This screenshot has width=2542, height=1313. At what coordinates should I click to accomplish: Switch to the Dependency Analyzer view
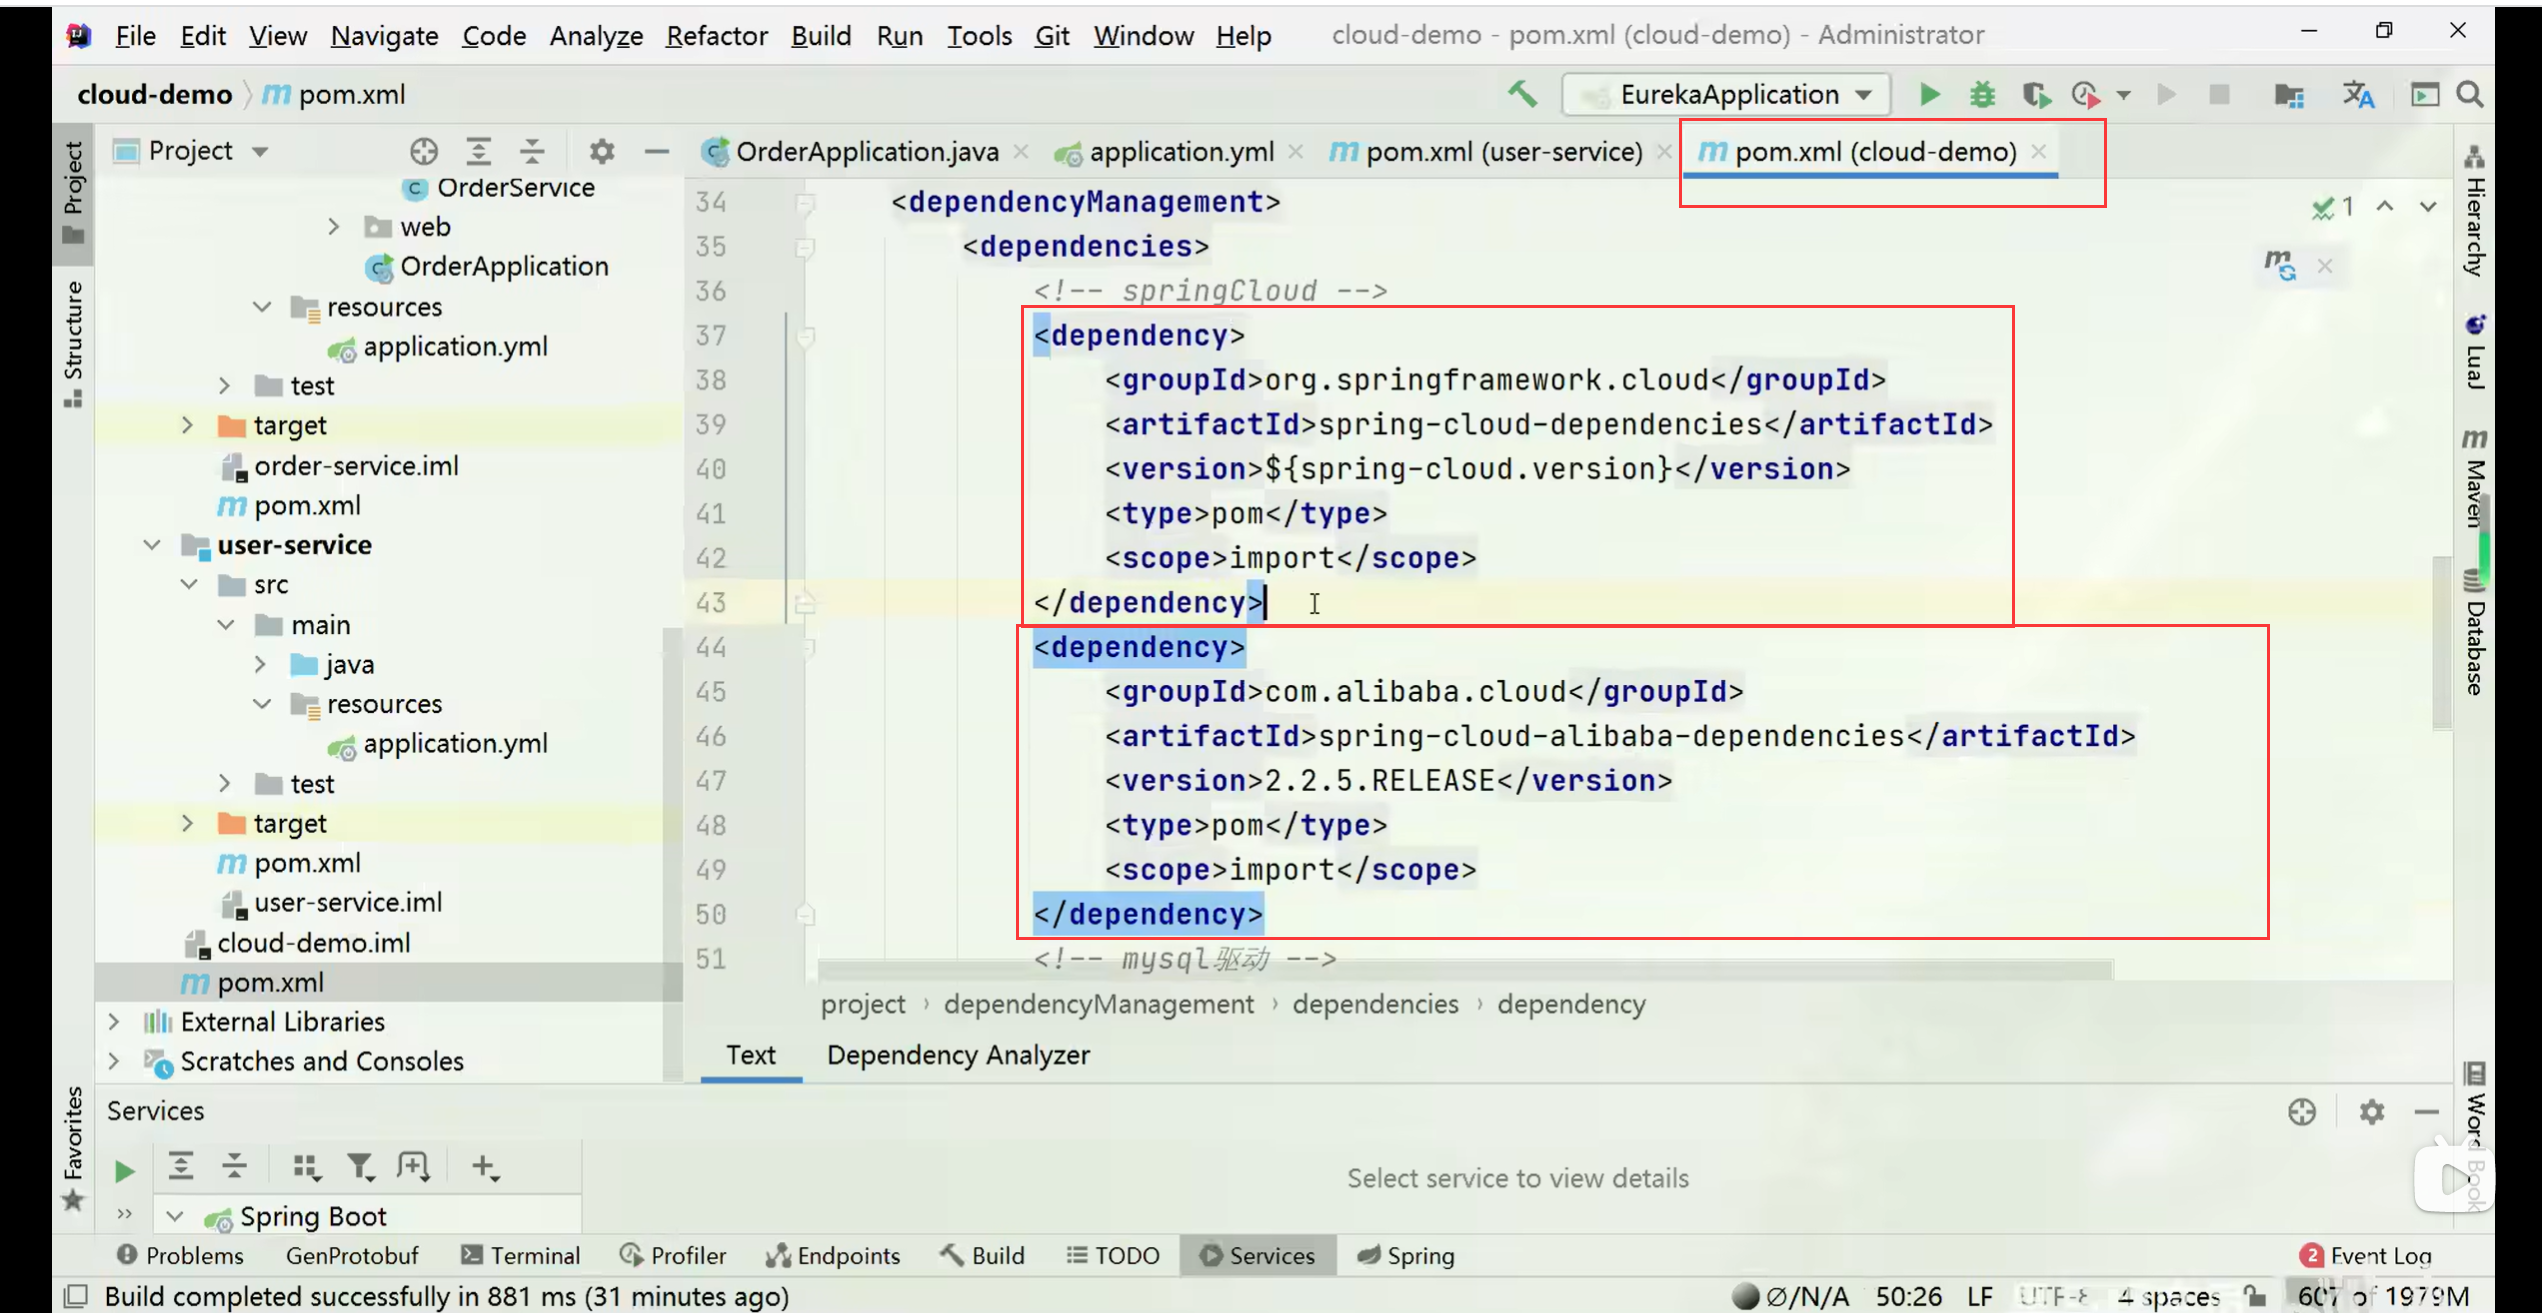(x=957, y=1055)
